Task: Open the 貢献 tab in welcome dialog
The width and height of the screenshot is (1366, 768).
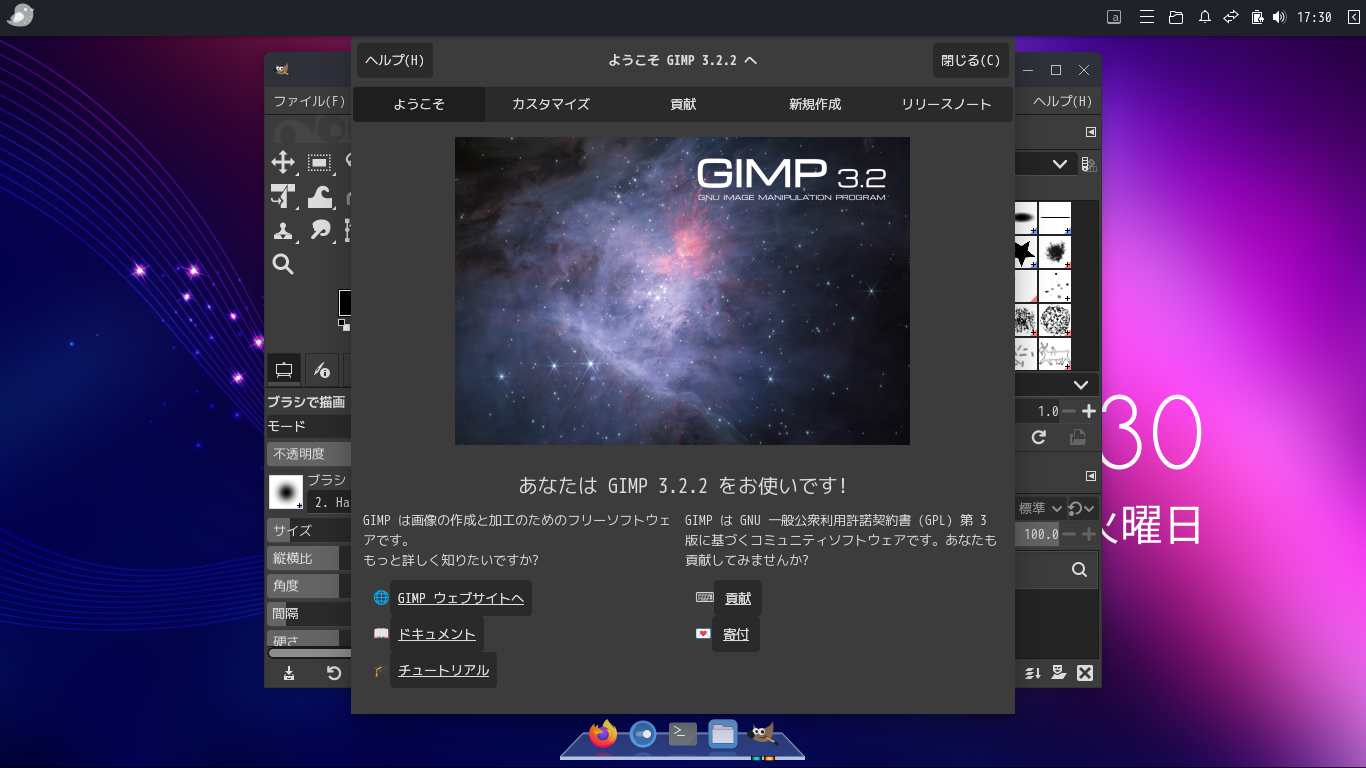Action: (683, 104)
